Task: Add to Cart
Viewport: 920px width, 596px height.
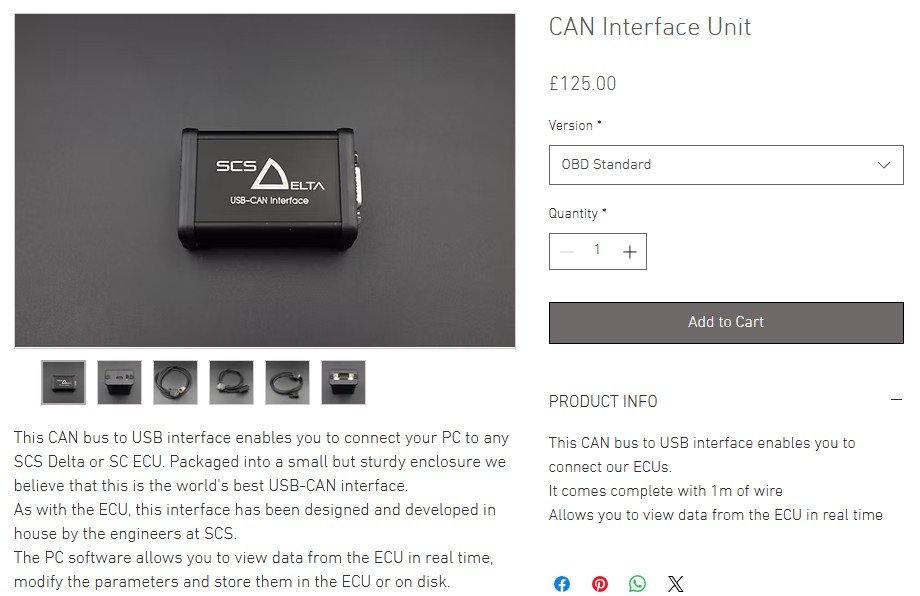Action: point(726,323)
